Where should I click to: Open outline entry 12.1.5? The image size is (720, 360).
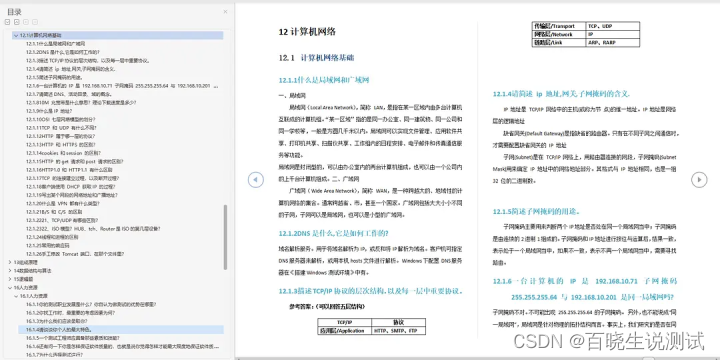[54, 77]
